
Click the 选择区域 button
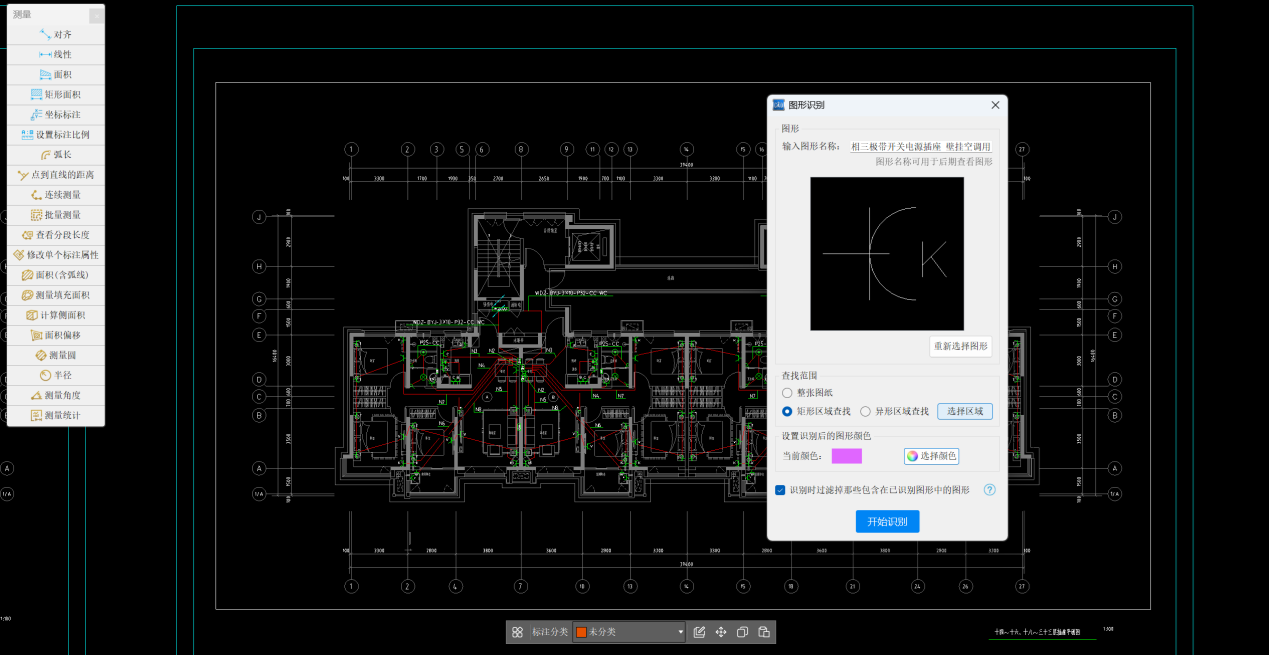(x=964, y=411)
